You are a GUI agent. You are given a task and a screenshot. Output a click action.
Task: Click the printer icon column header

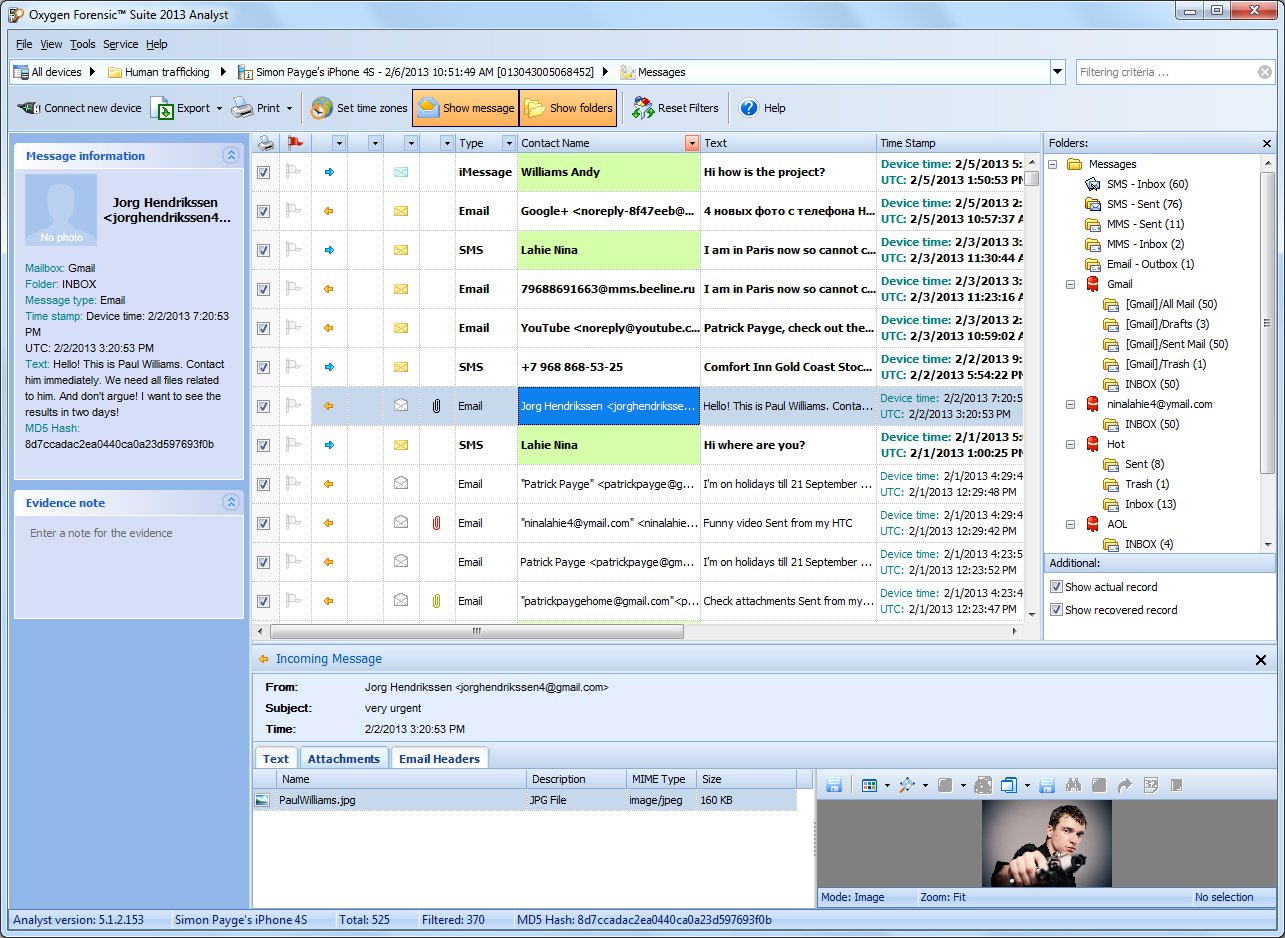266,143
